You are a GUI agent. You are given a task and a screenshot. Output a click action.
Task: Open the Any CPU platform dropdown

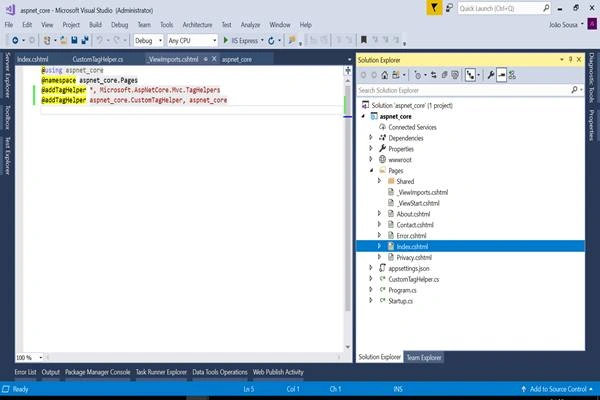point(192,41)
